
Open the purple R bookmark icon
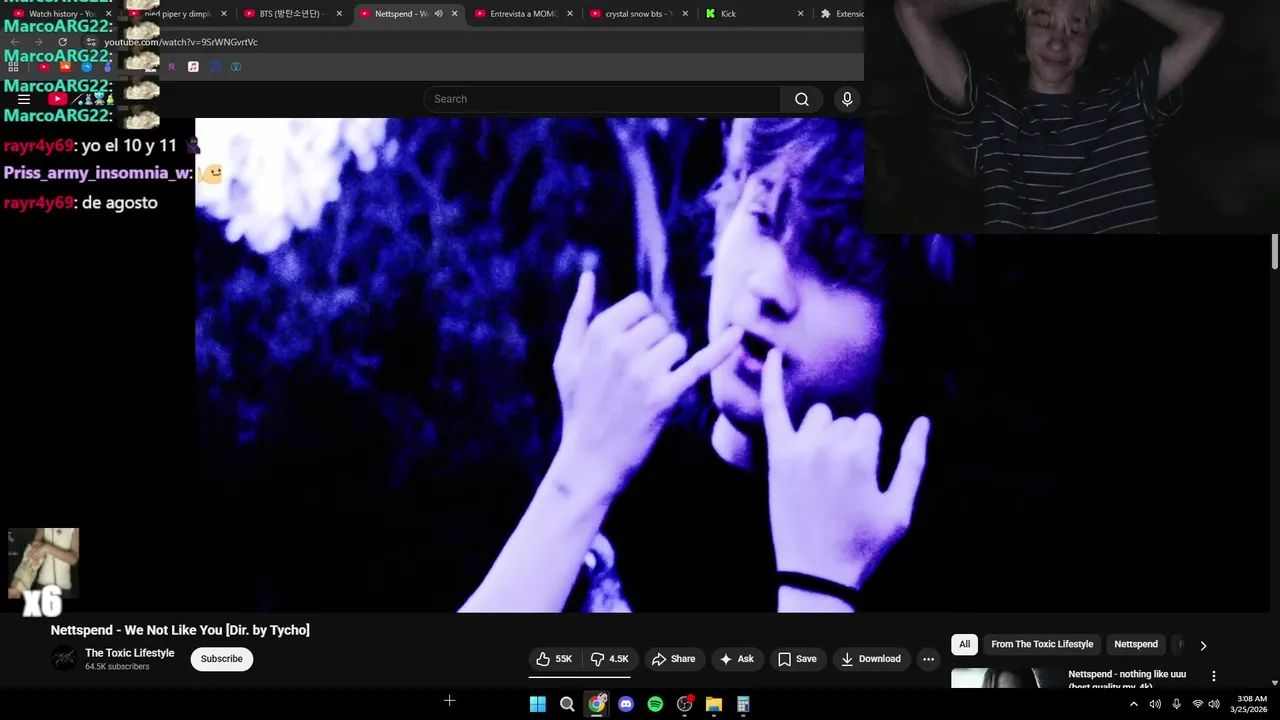tap(172, 67)
